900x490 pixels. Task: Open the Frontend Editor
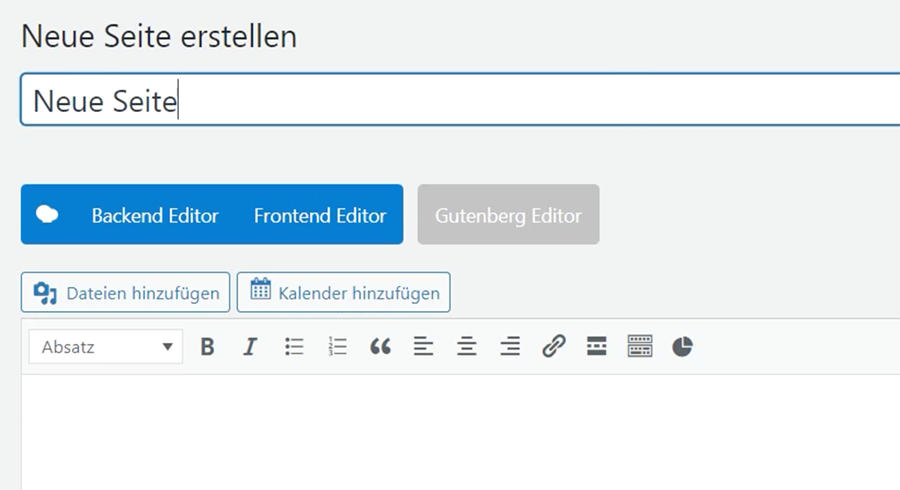pyautogui.click(x=320, y=215)
